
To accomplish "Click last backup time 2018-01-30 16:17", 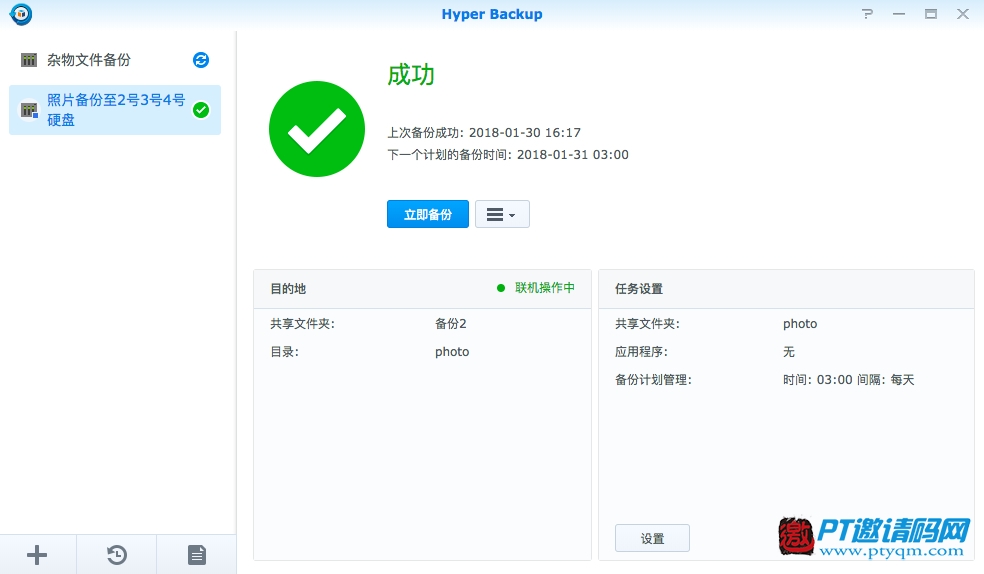I will pos(525,132).
